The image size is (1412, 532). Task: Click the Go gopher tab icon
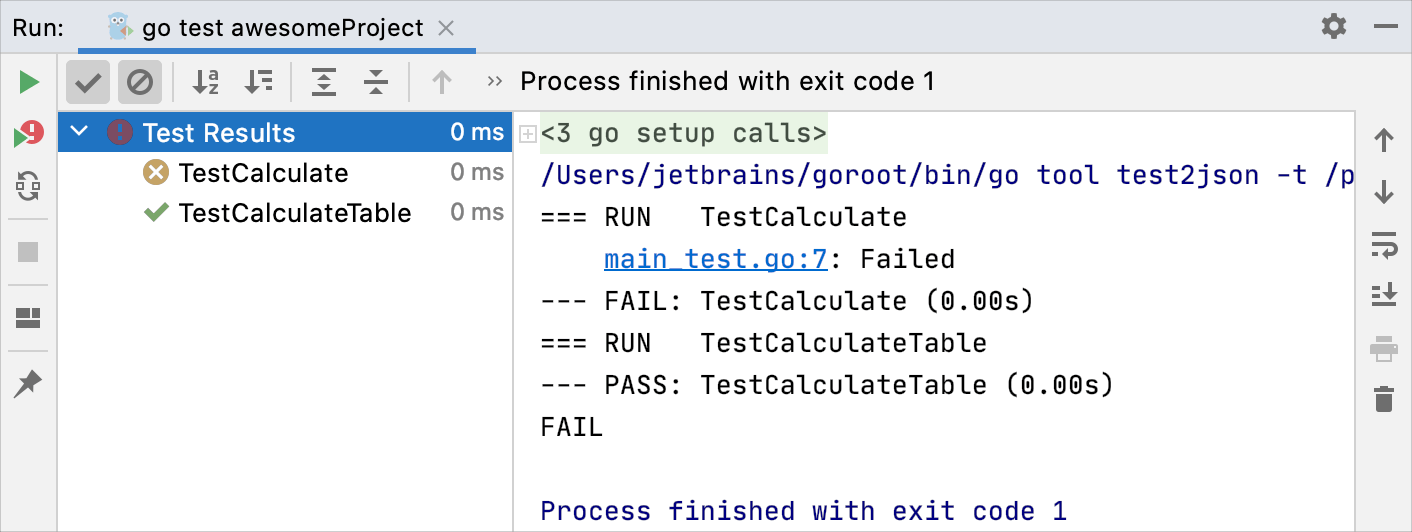[x=120, y=27]
